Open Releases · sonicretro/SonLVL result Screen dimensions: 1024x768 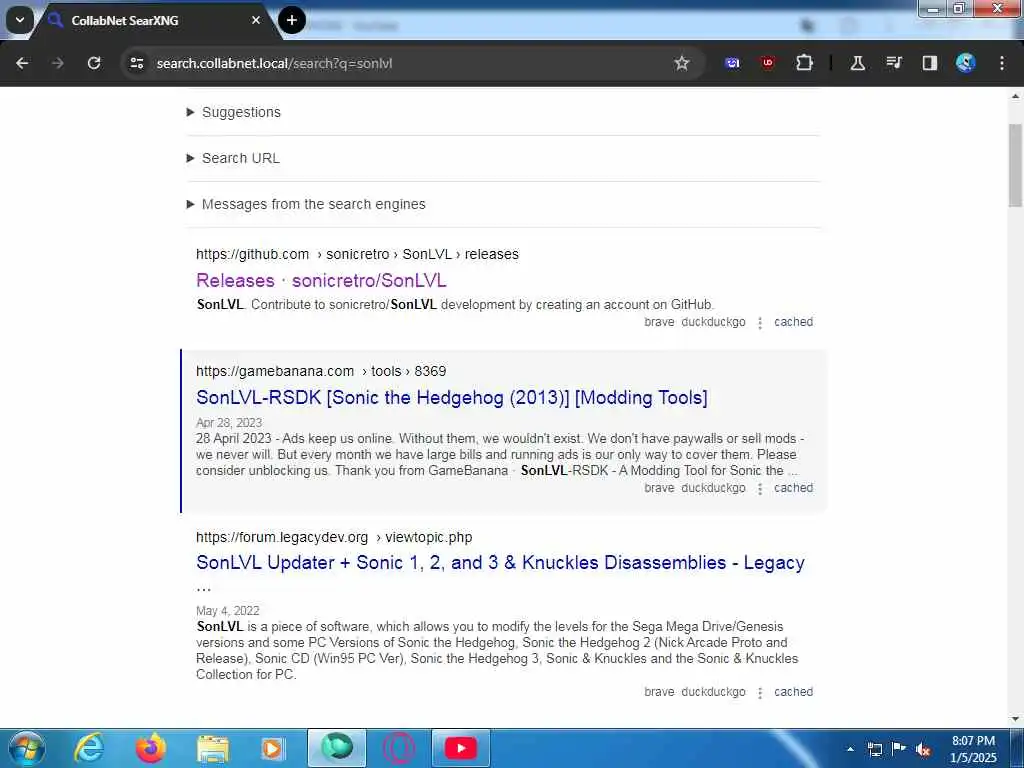click(x=321, y=281)
